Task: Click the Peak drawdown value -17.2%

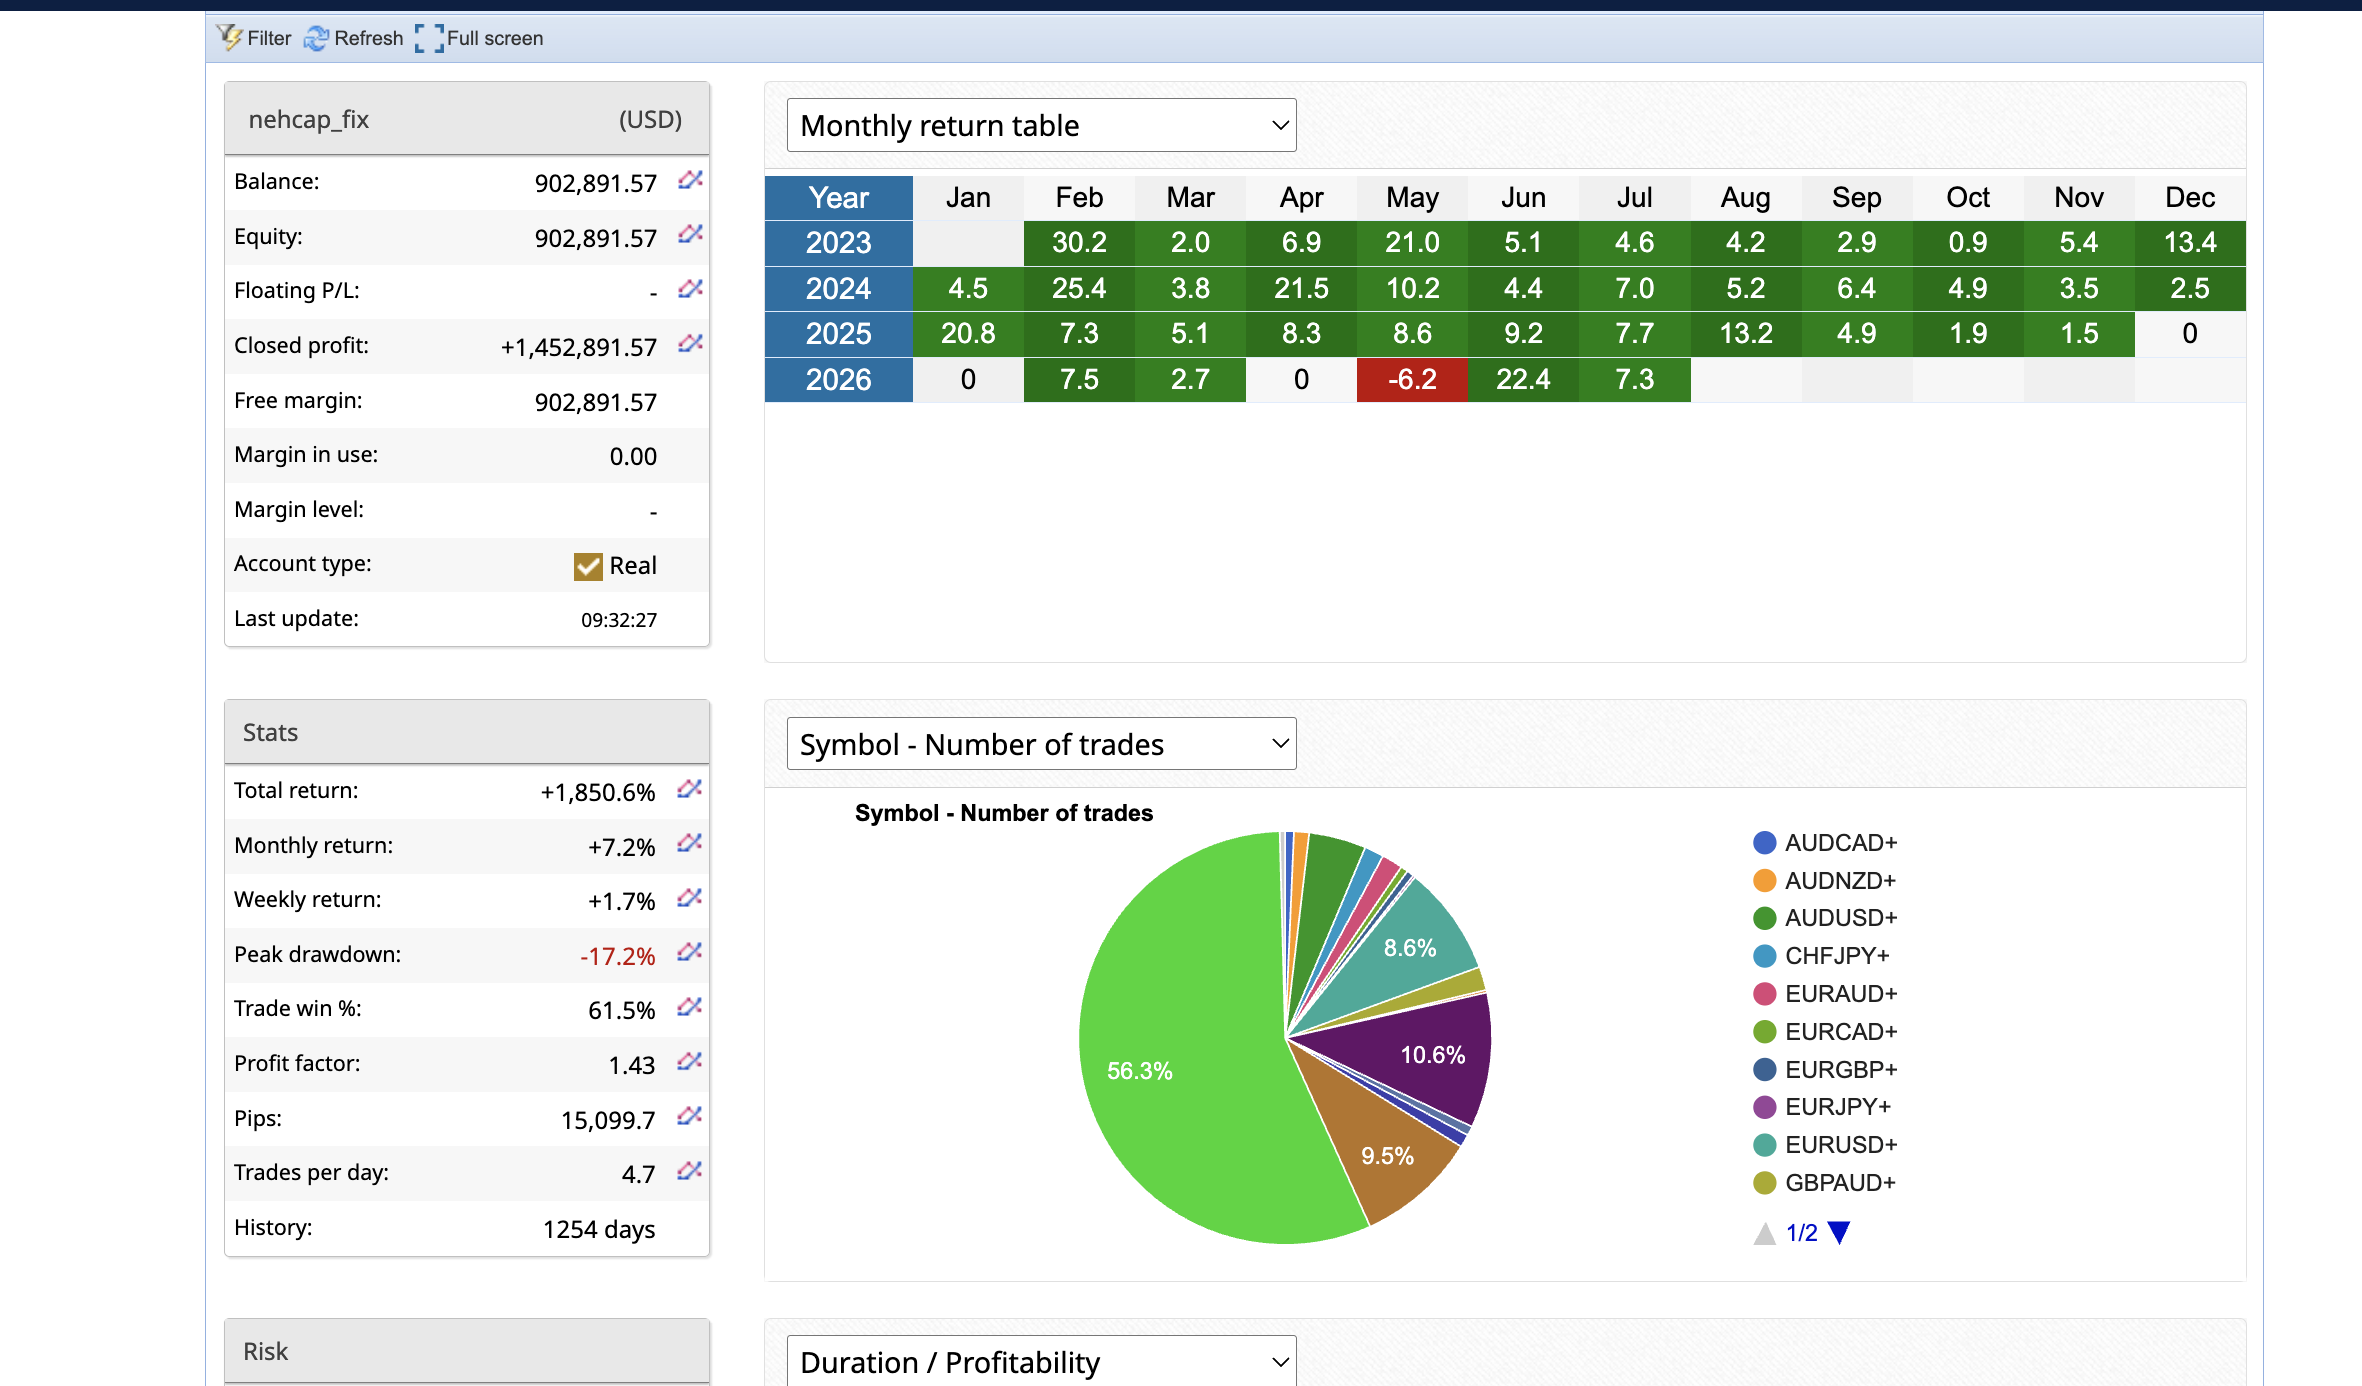Action: (618, 956)
